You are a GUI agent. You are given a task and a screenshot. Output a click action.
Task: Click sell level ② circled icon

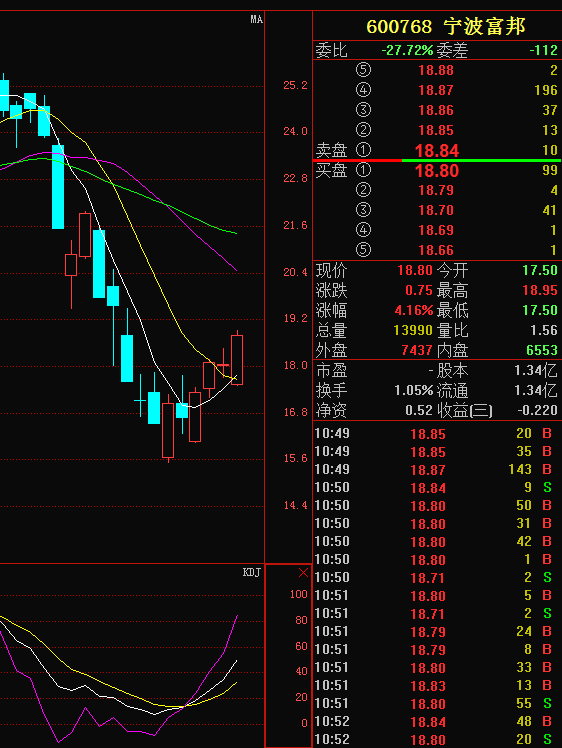pyautogui.click(x=363, y=130)
